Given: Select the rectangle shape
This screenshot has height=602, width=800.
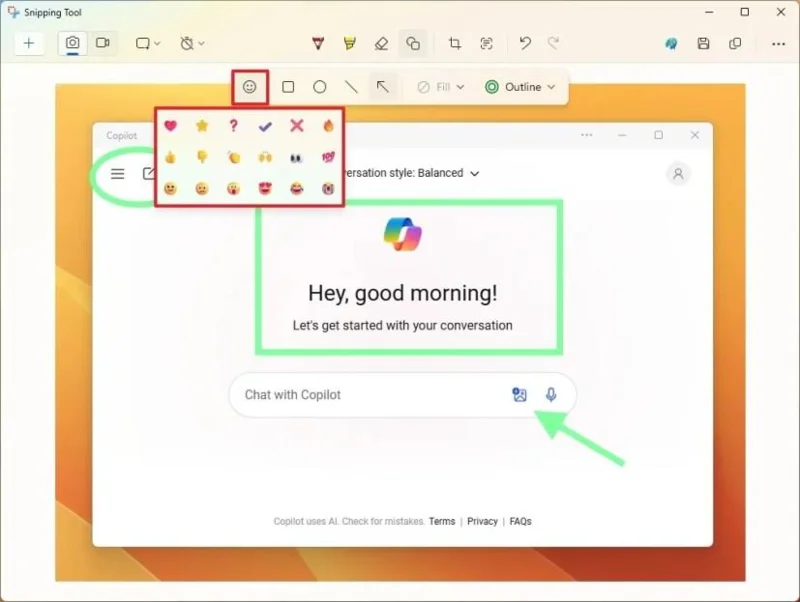Looking at the screenshot, I should 288,87.
